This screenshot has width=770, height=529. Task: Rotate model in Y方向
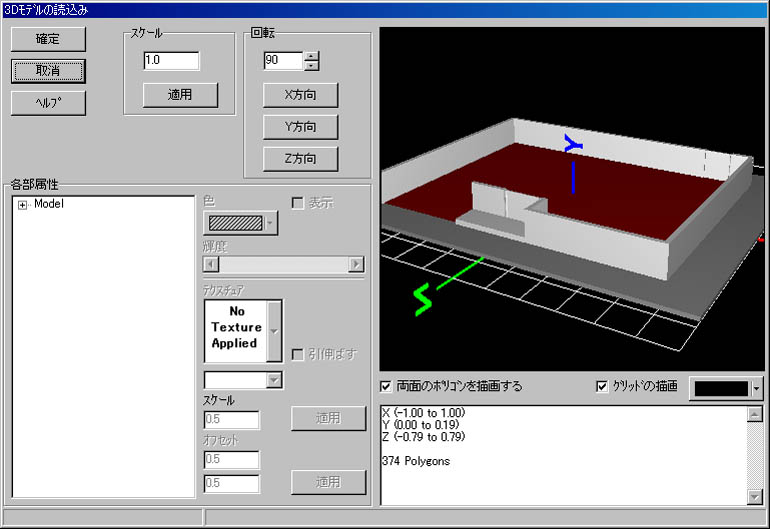[301, 127]
